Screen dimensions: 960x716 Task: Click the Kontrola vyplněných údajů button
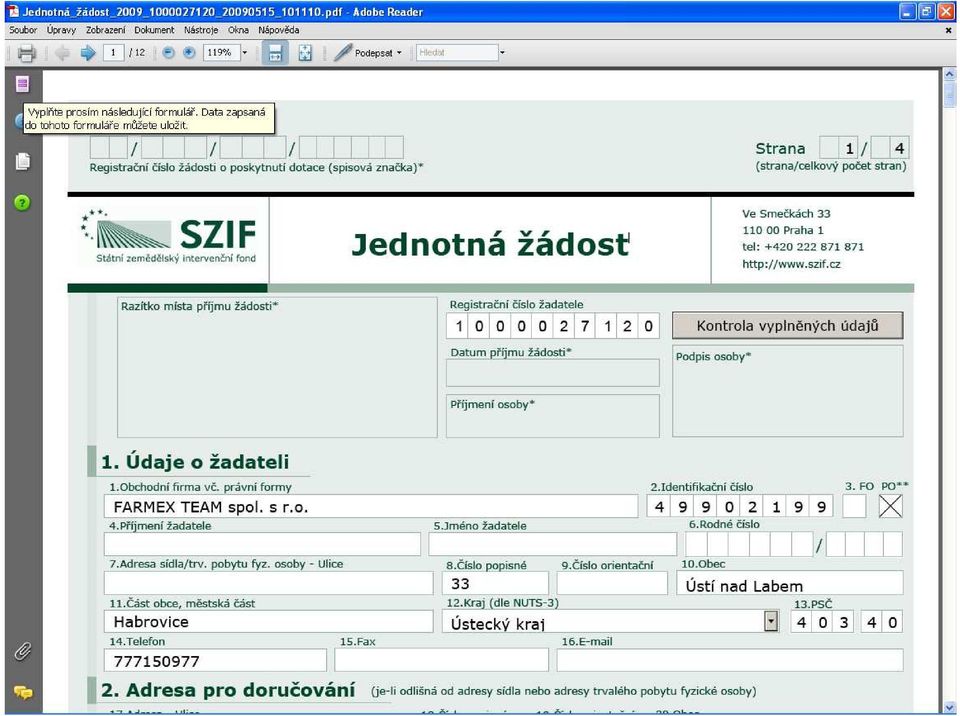pyautogui.click(x=787, y=326)
